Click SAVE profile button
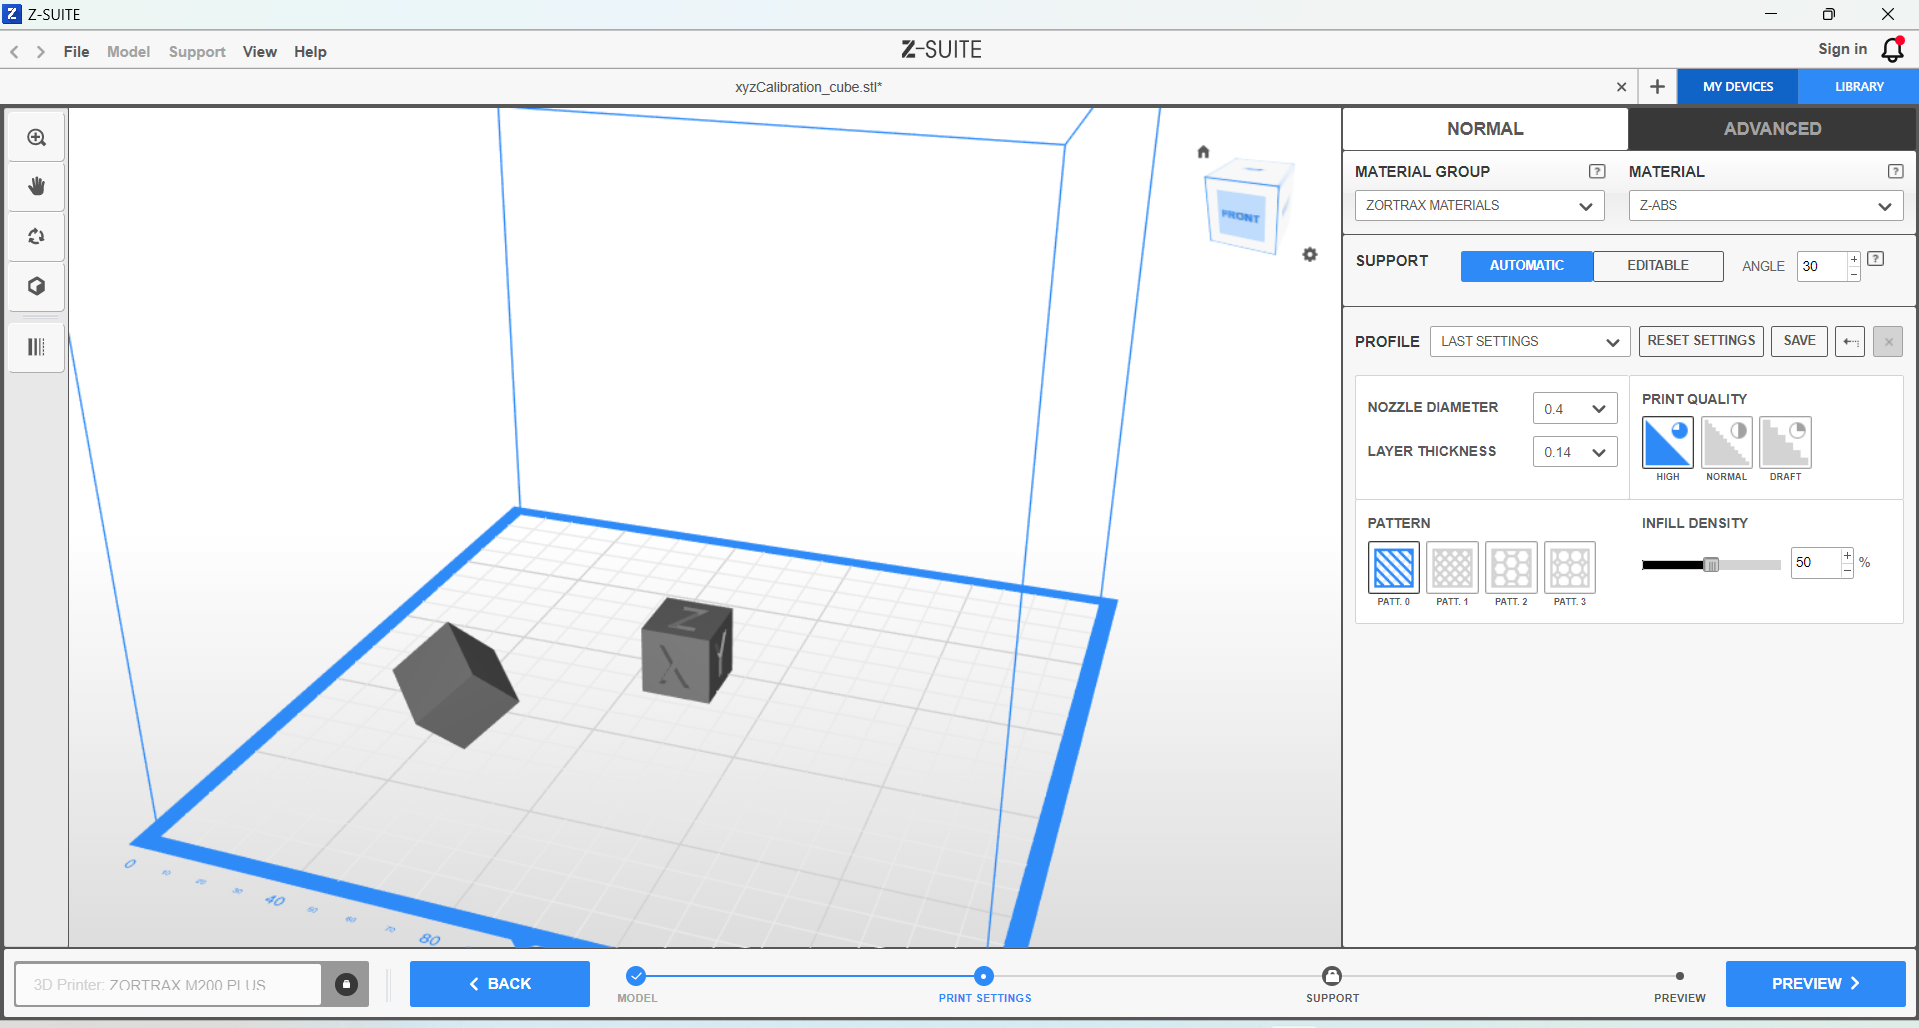This screenshot has width=1919, height=1028. click(x=1799, y=342)
